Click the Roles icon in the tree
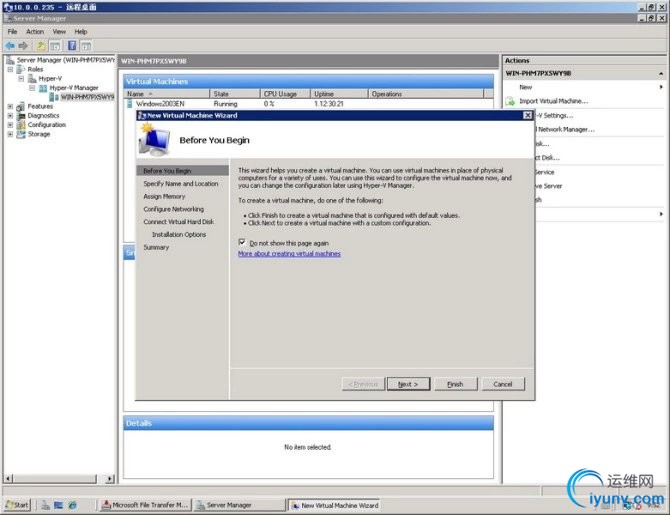 21,69
